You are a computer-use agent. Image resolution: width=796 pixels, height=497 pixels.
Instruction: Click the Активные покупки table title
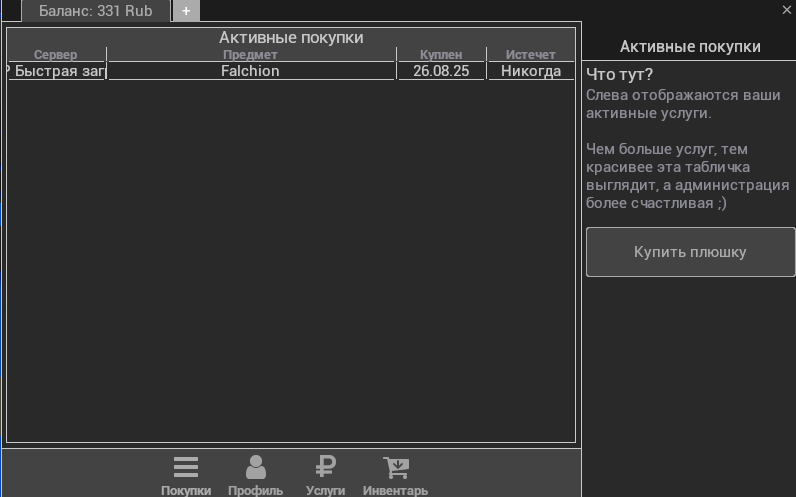point(291,38)
